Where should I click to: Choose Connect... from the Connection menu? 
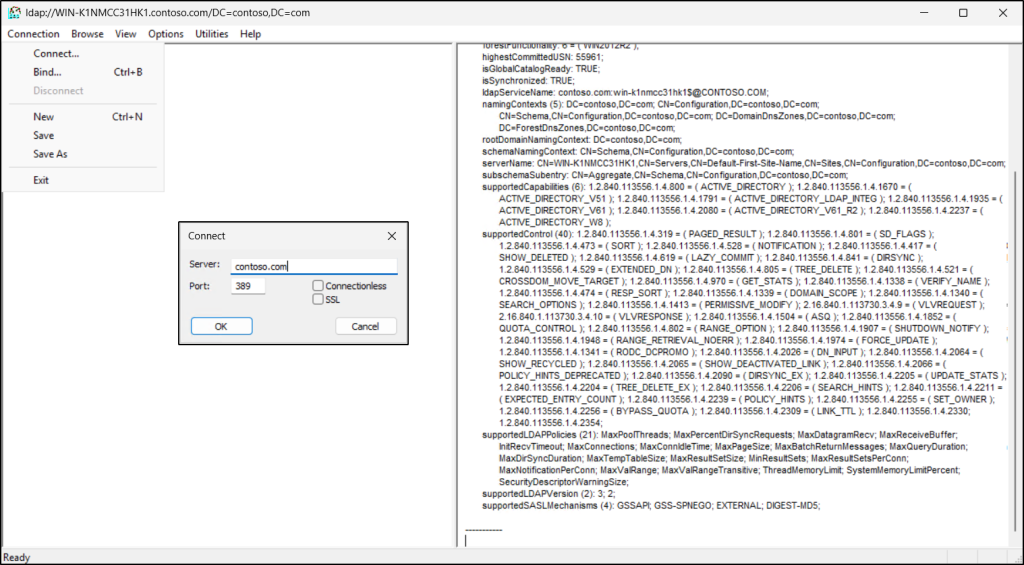(x=56, y=54)
